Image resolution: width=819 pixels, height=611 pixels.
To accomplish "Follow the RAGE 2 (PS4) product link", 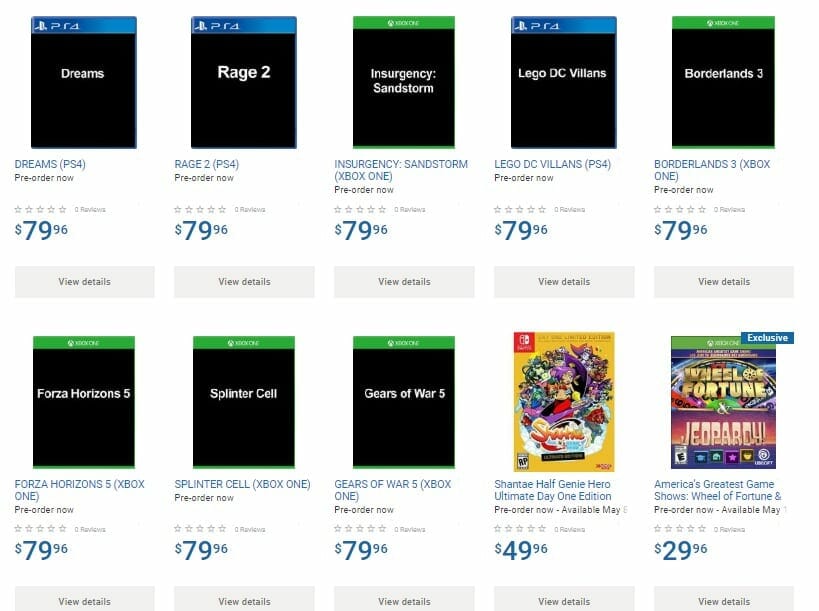I will tap(207, 164).
